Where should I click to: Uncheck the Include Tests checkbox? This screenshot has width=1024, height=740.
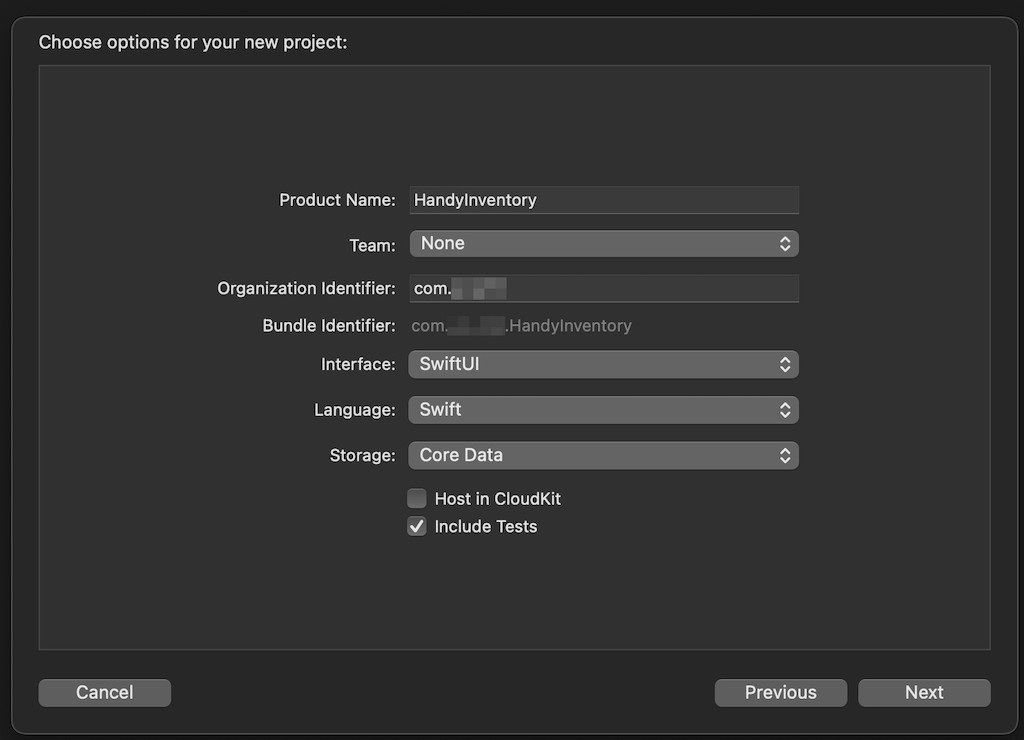[417, 527]
